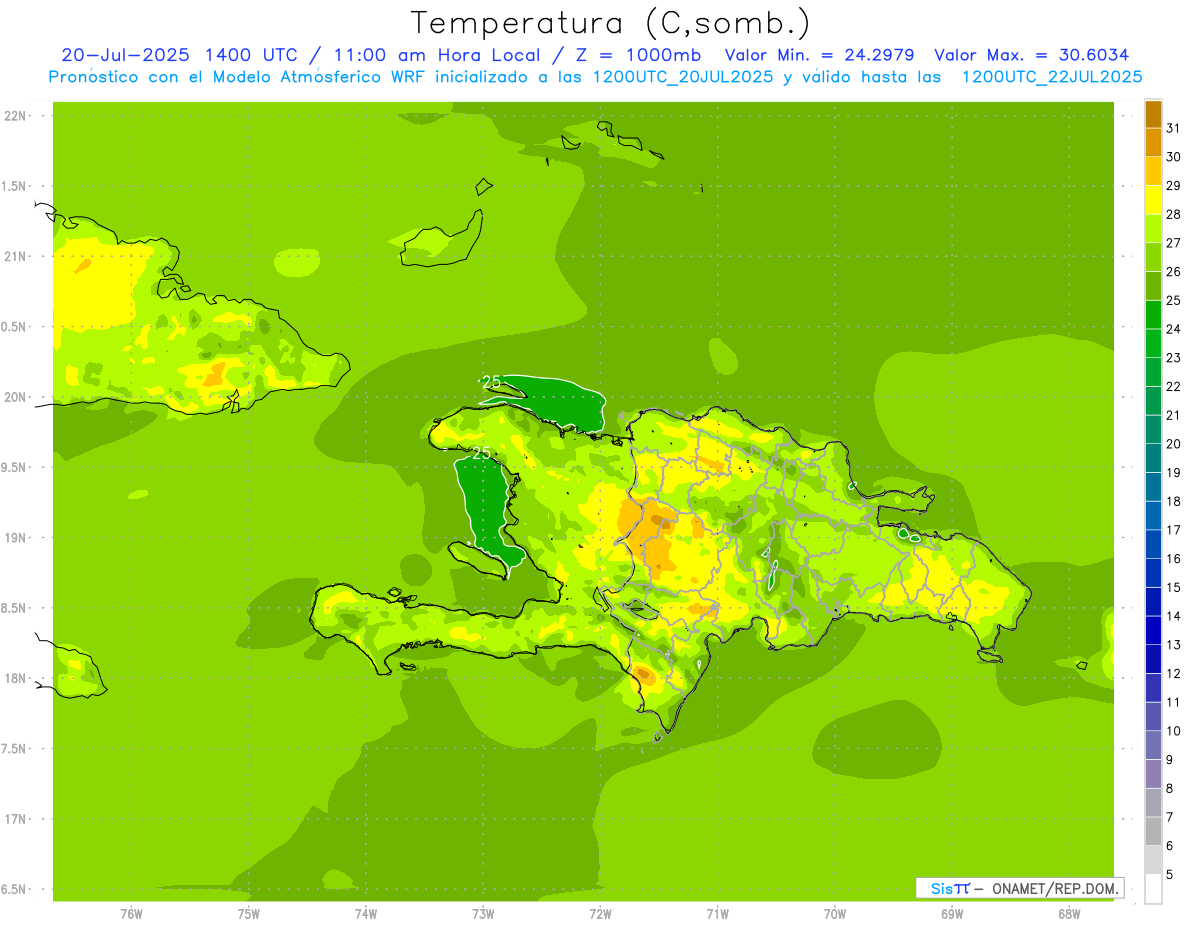Click the "22N" latitude axis label
This screenshot has width=1200, height=927.
[x=15, y=116]
